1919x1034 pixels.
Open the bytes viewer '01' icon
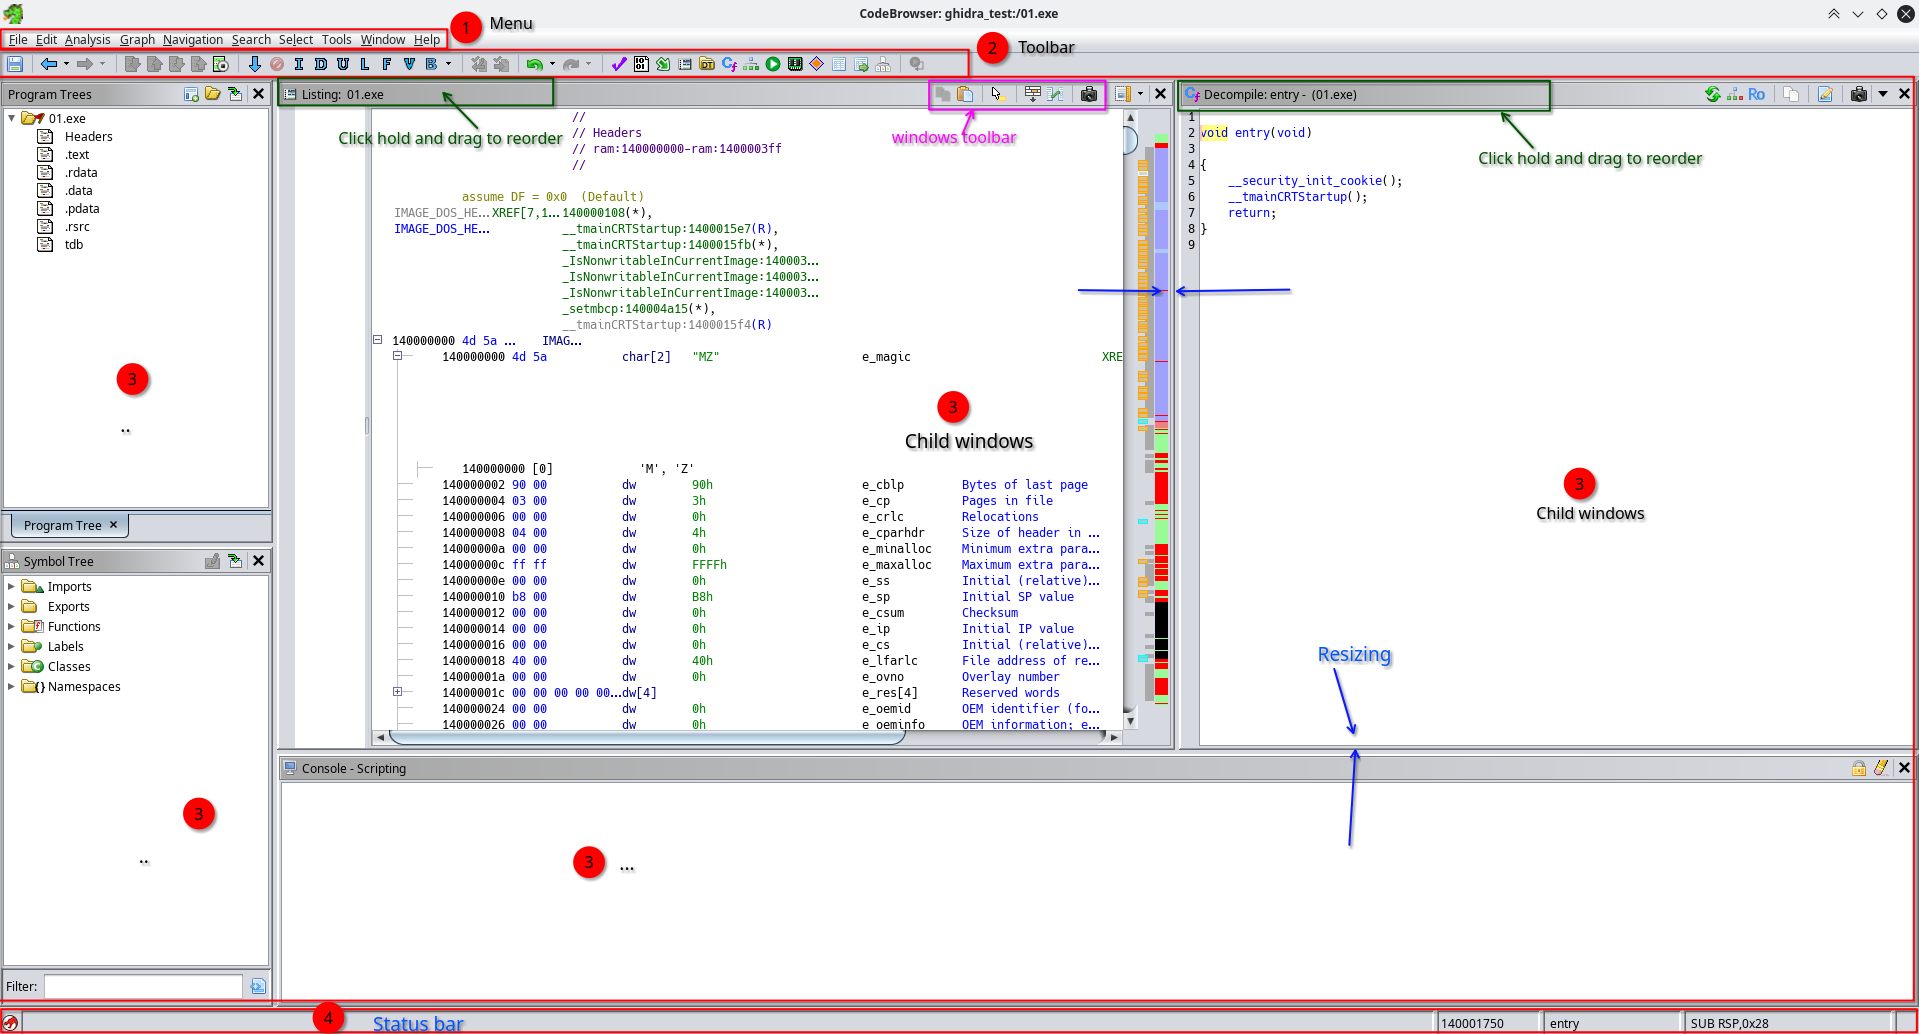tap(641, 64)
